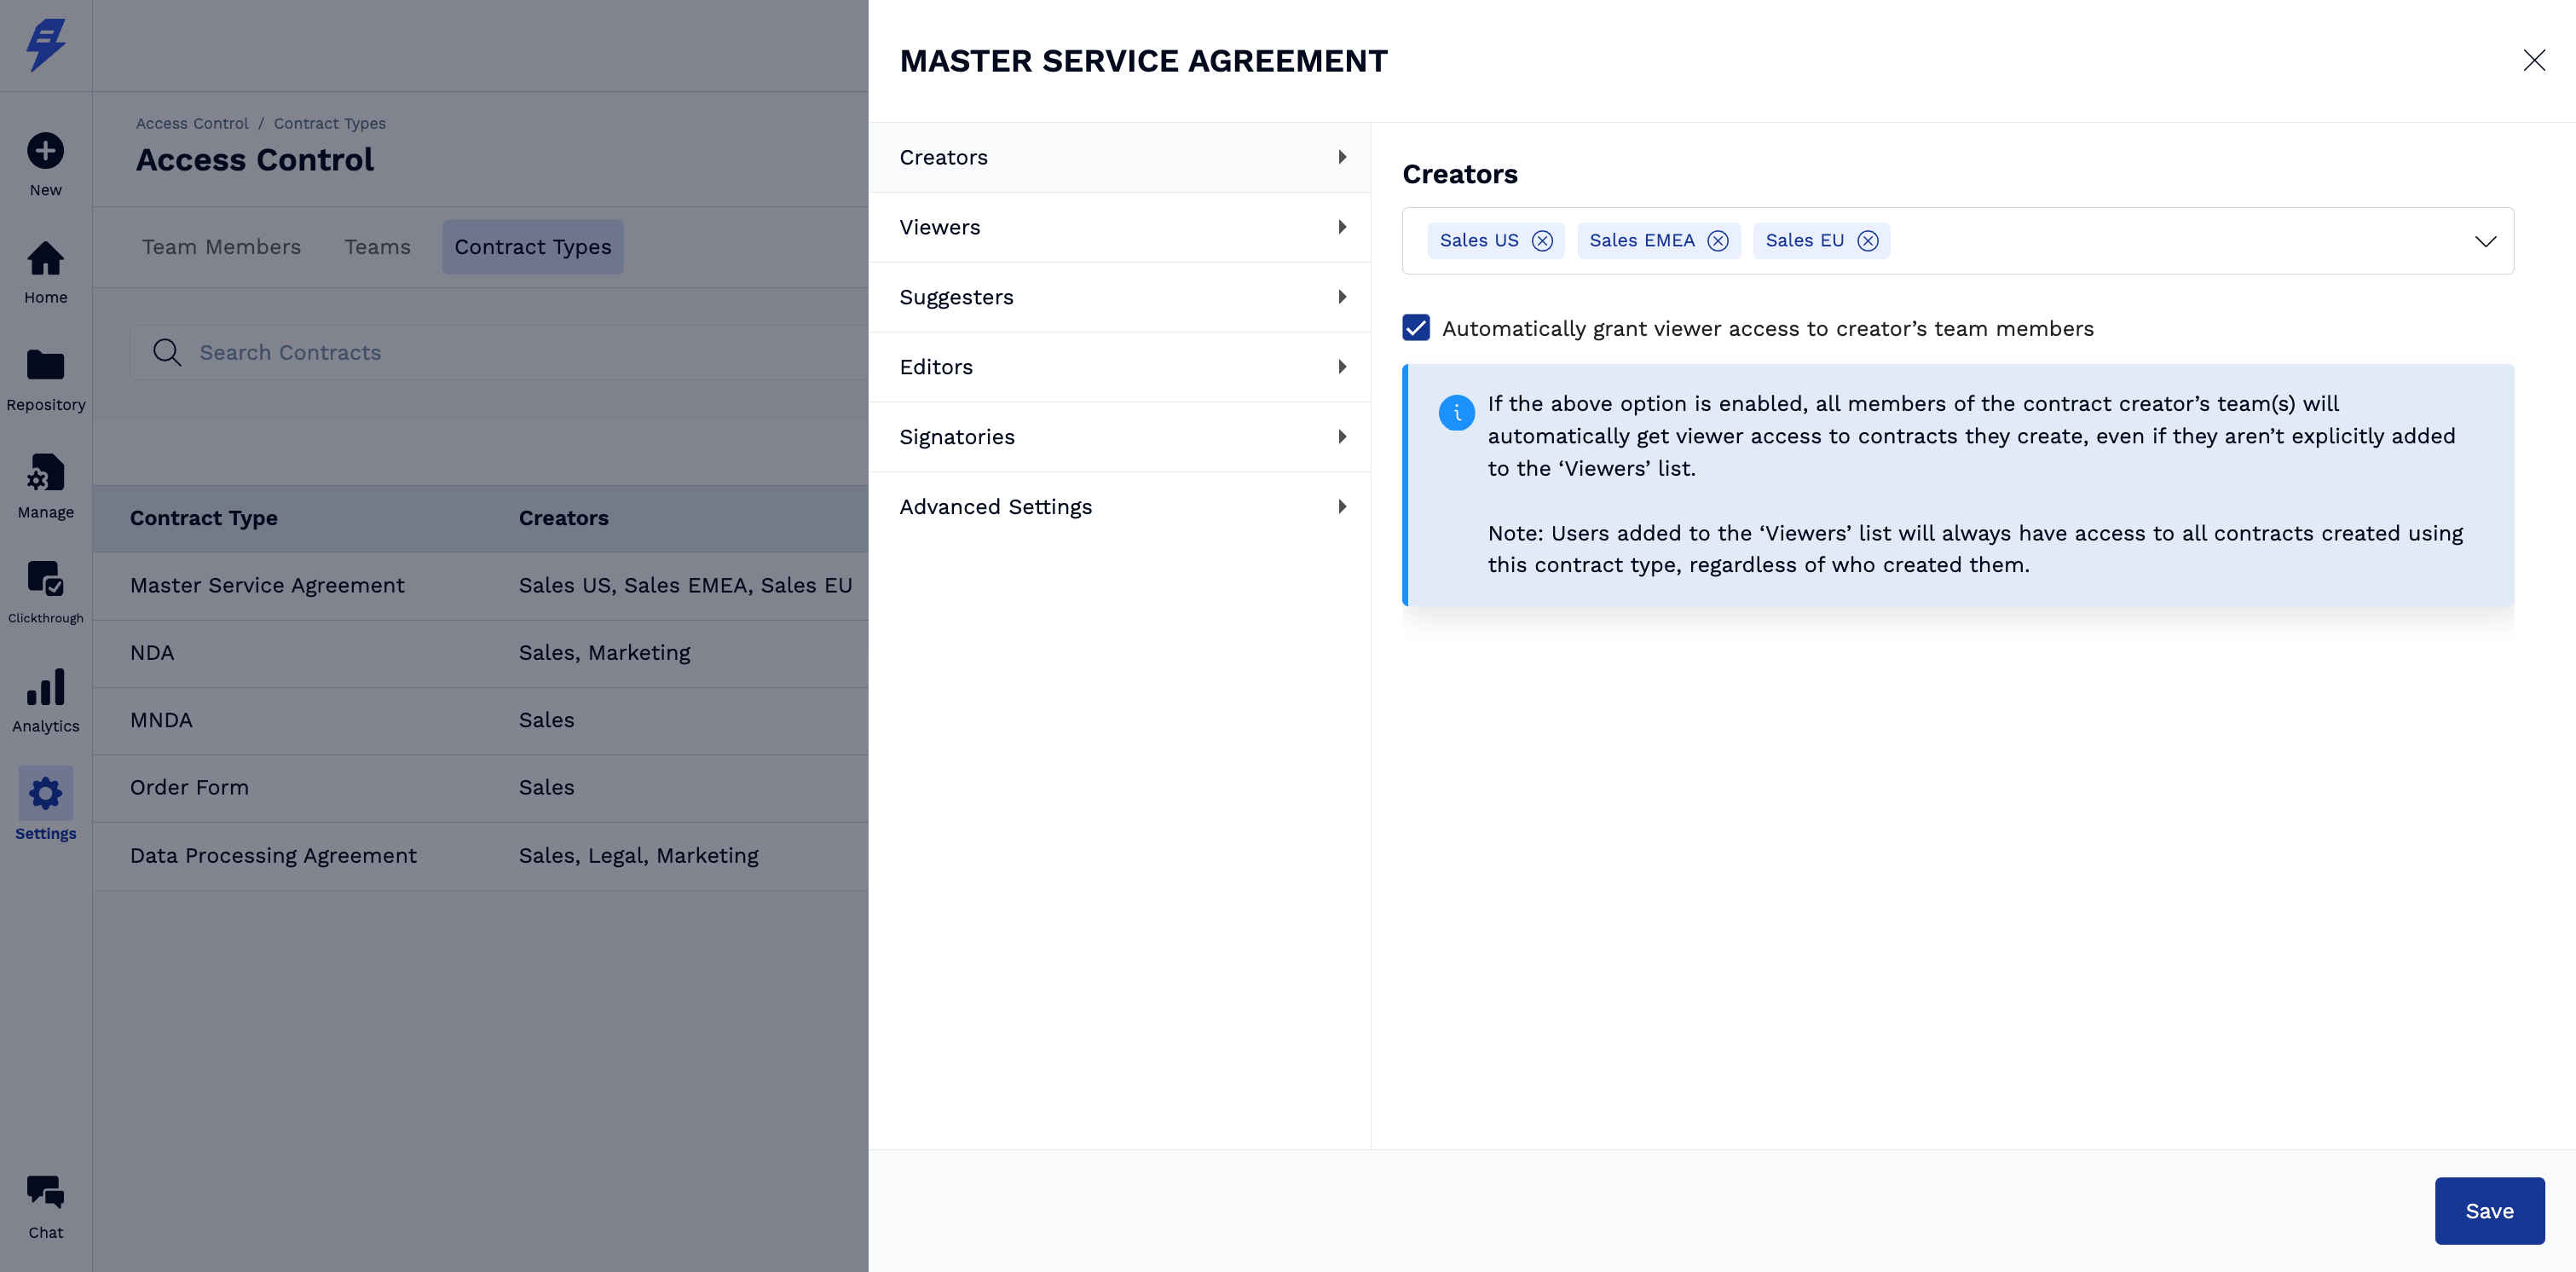
Task: Expand the Signatories section
Action: tap(1120, 437)
